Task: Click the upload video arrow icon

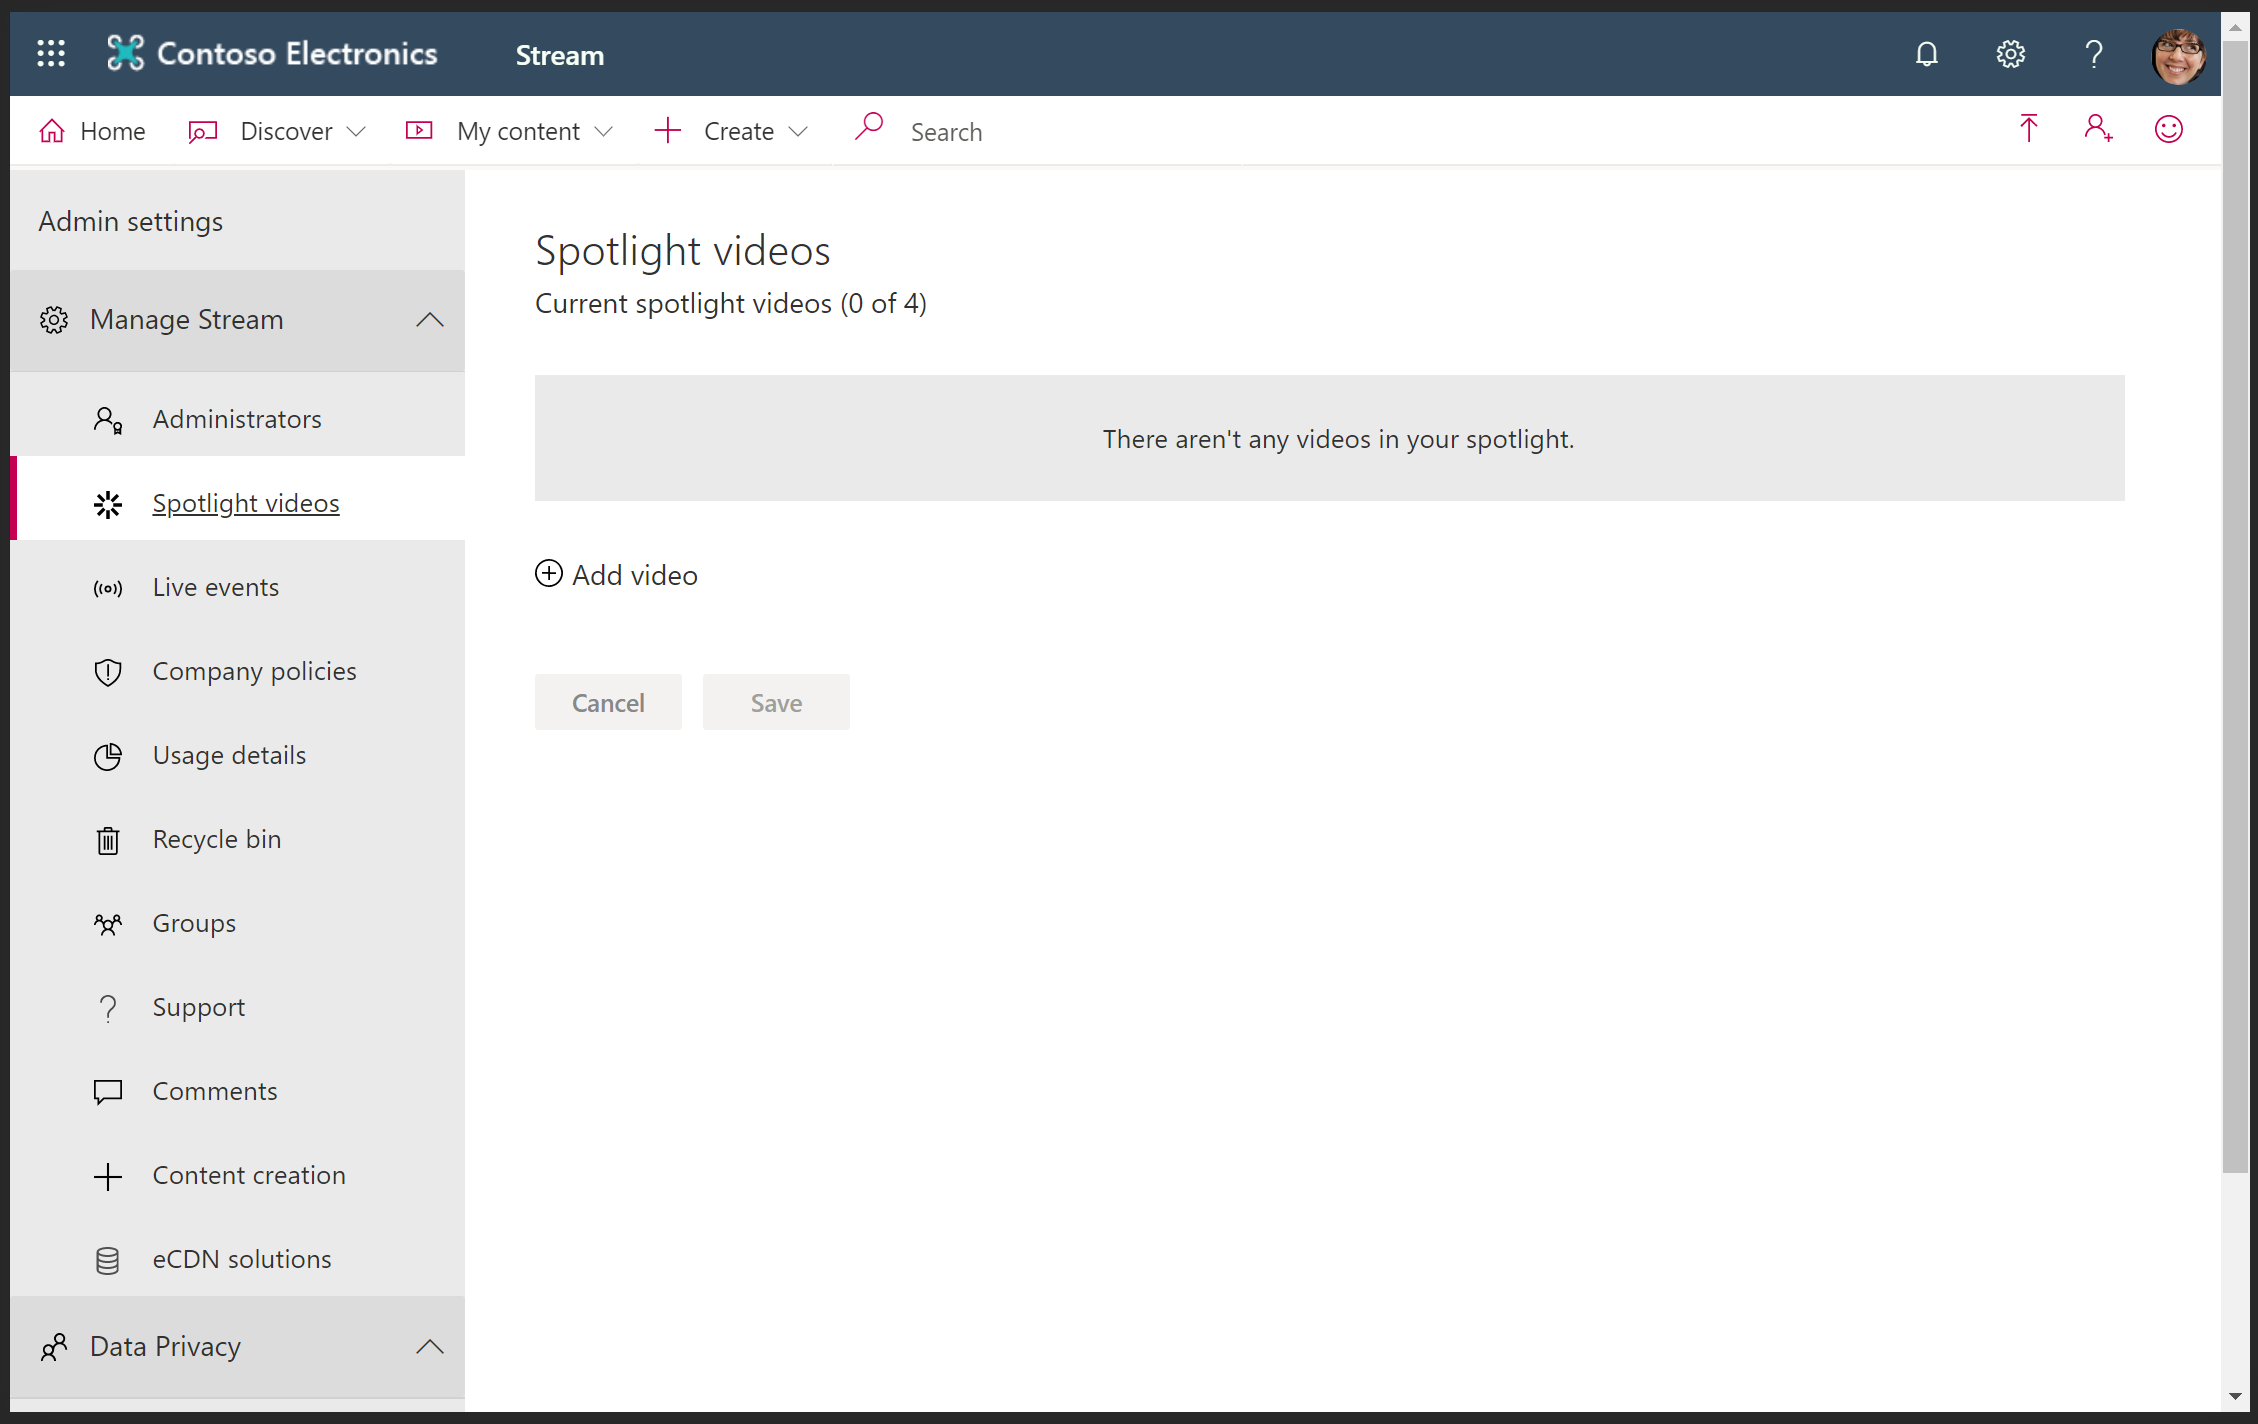Action: click(x=2028, y=128)
